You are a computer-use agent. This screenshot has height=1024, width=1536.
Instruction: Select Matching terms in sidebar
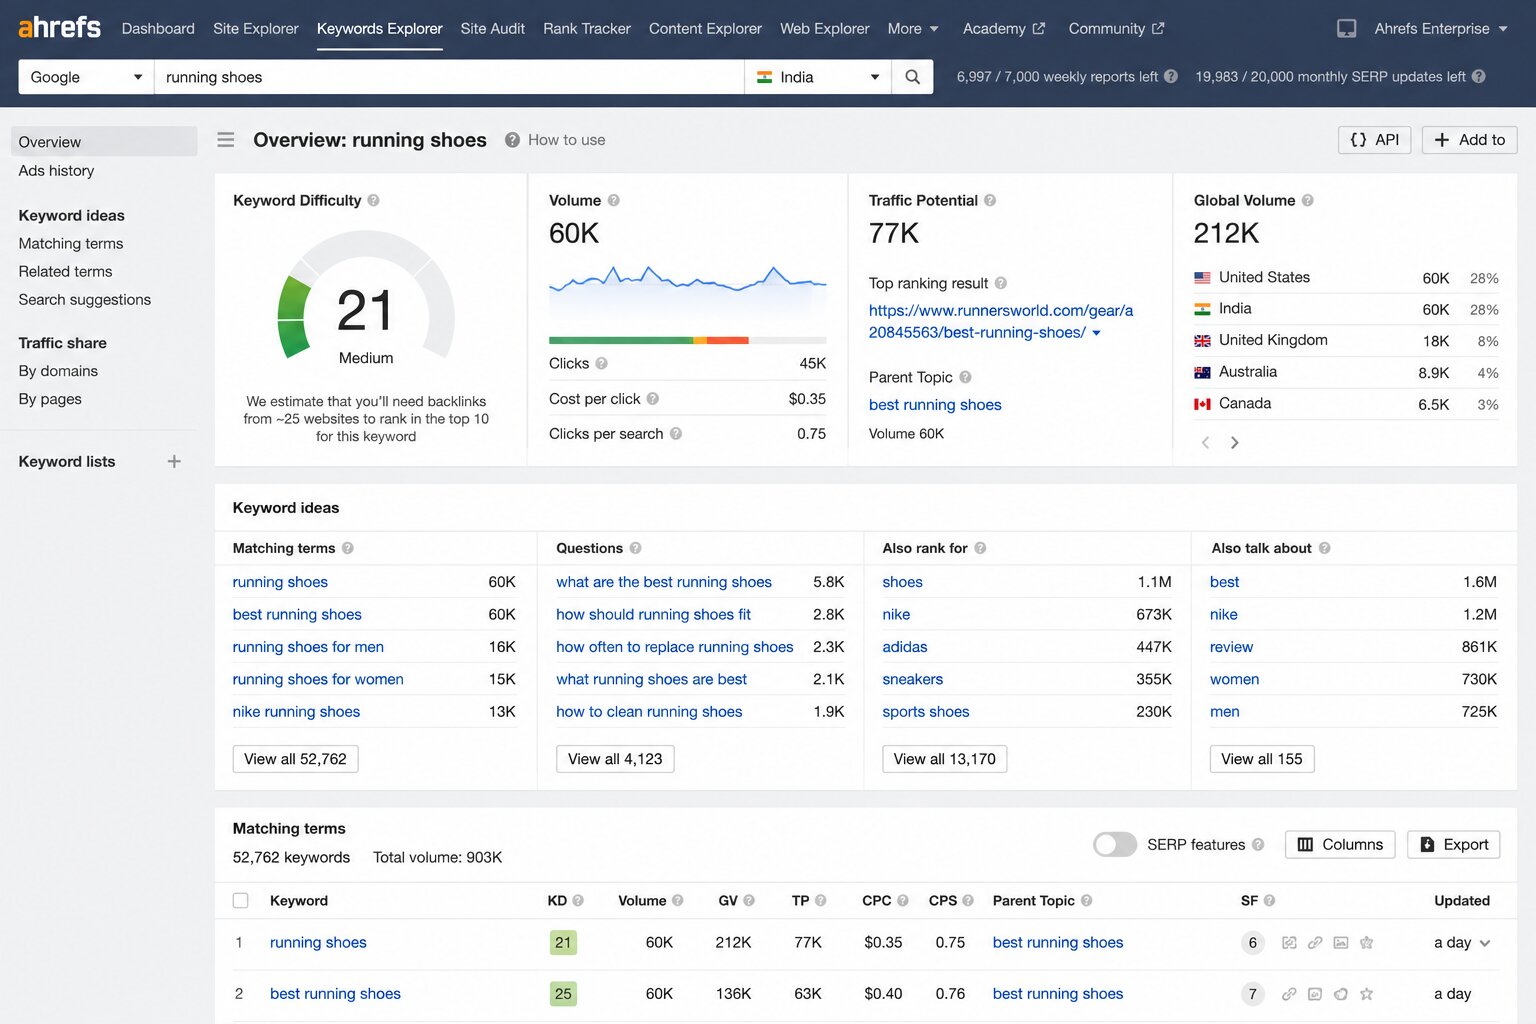[x=71, y=243]
